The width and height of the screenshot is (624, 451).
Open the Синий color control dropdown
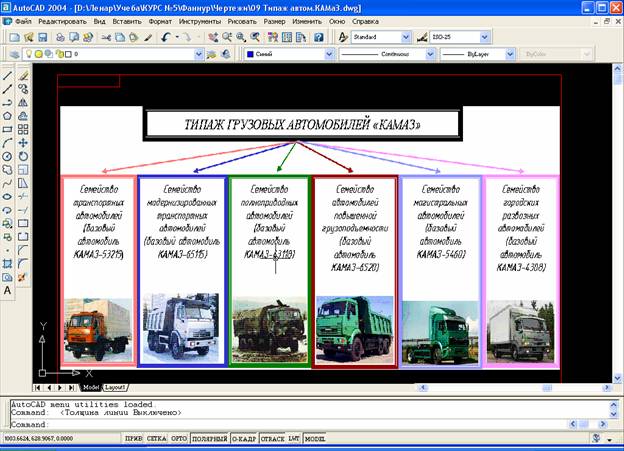point(329,54)
